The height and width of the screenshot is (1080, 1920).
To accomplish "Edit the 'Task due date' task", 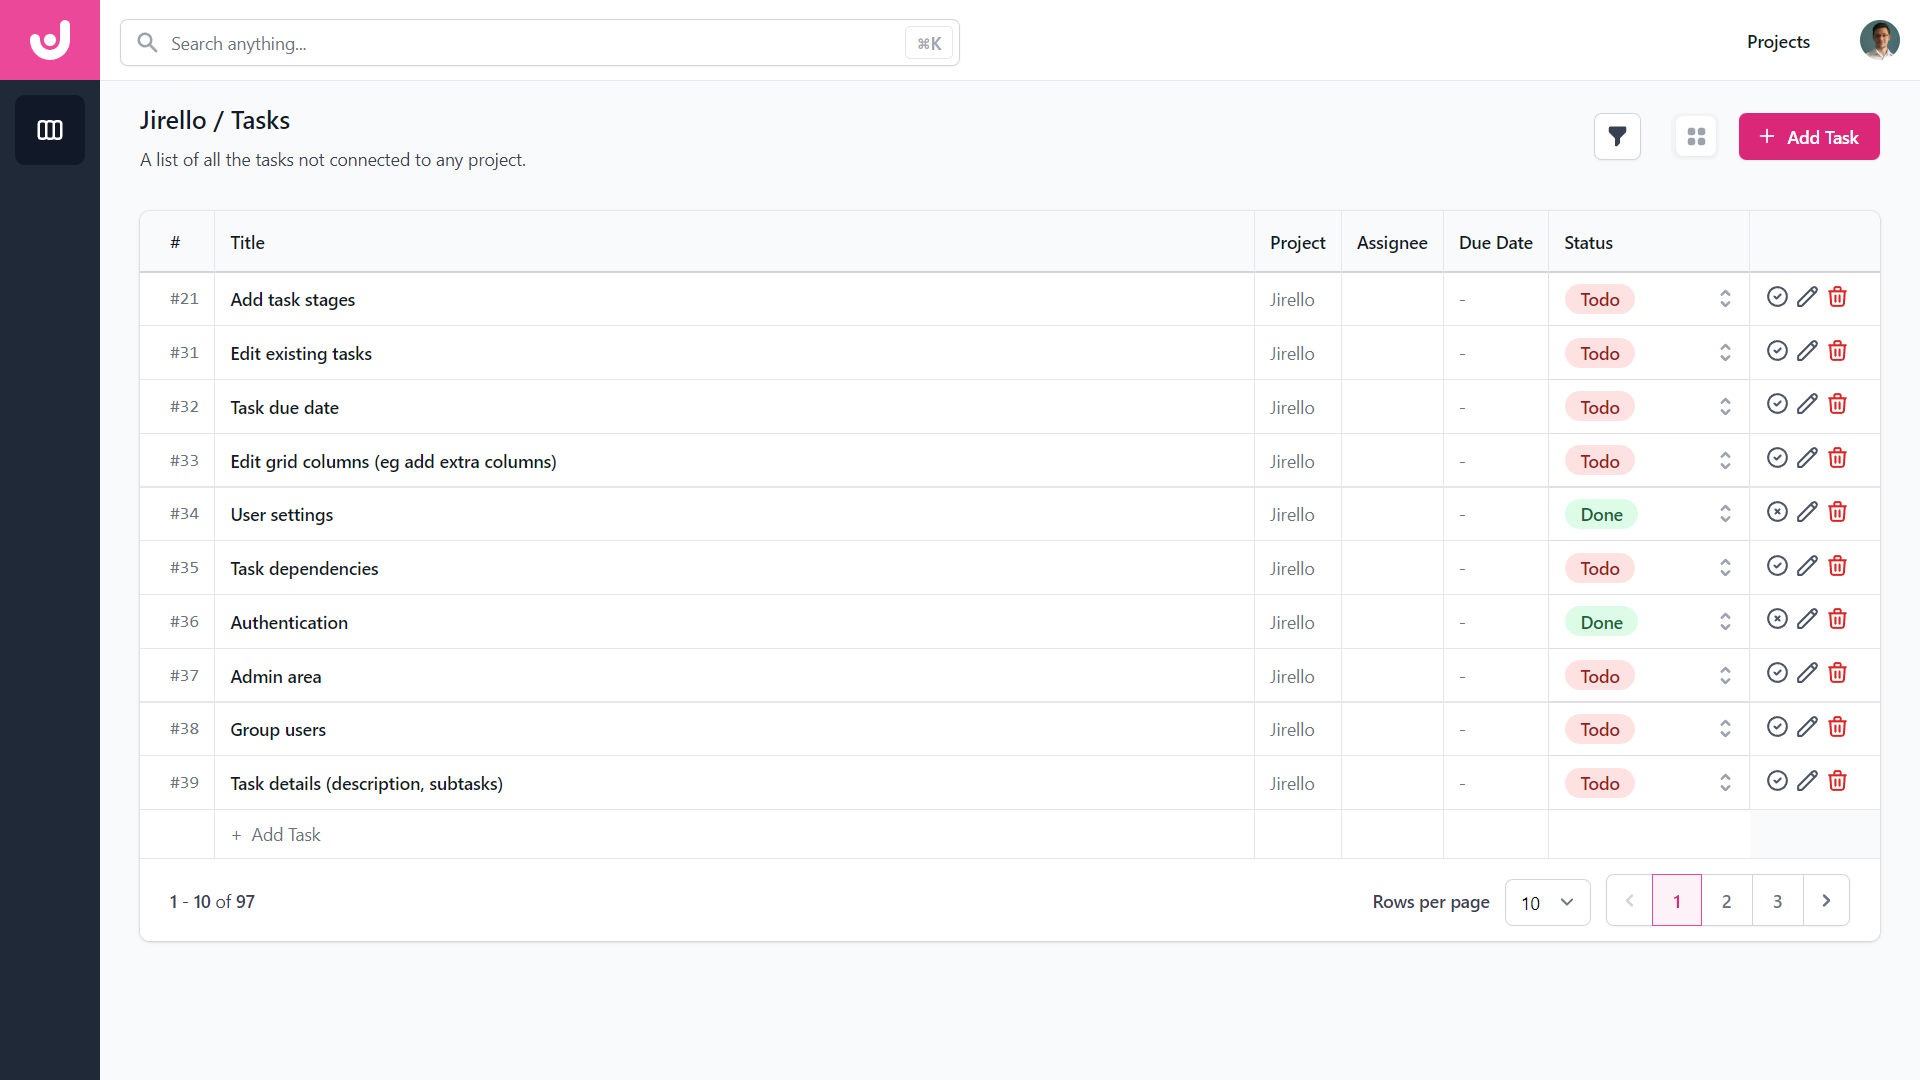I will 1807,404.
